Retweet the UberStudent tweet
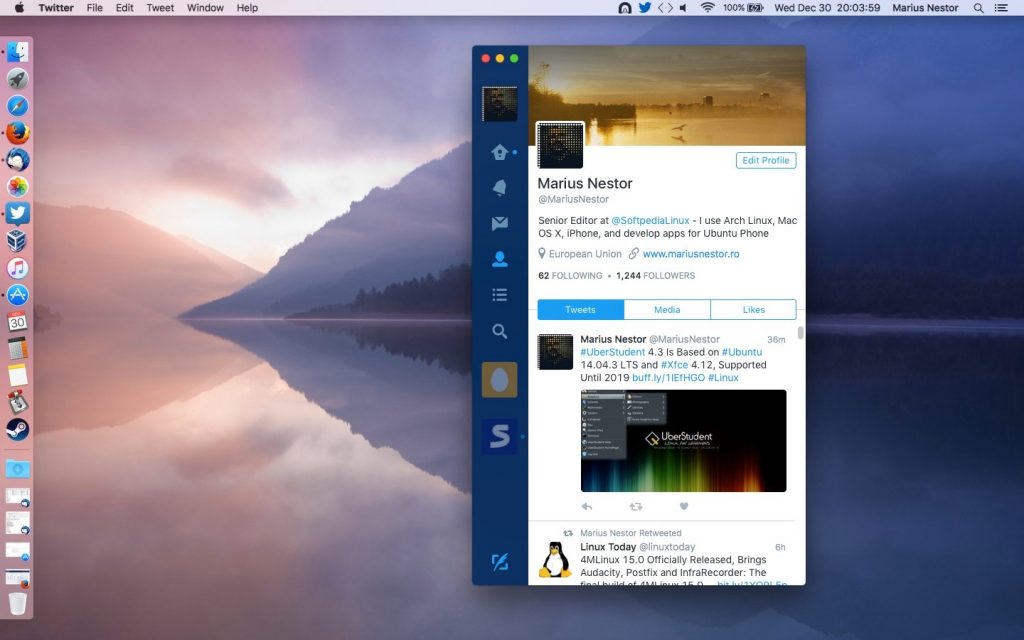This screenshot has width=1024, height=640. coord(635,507)
